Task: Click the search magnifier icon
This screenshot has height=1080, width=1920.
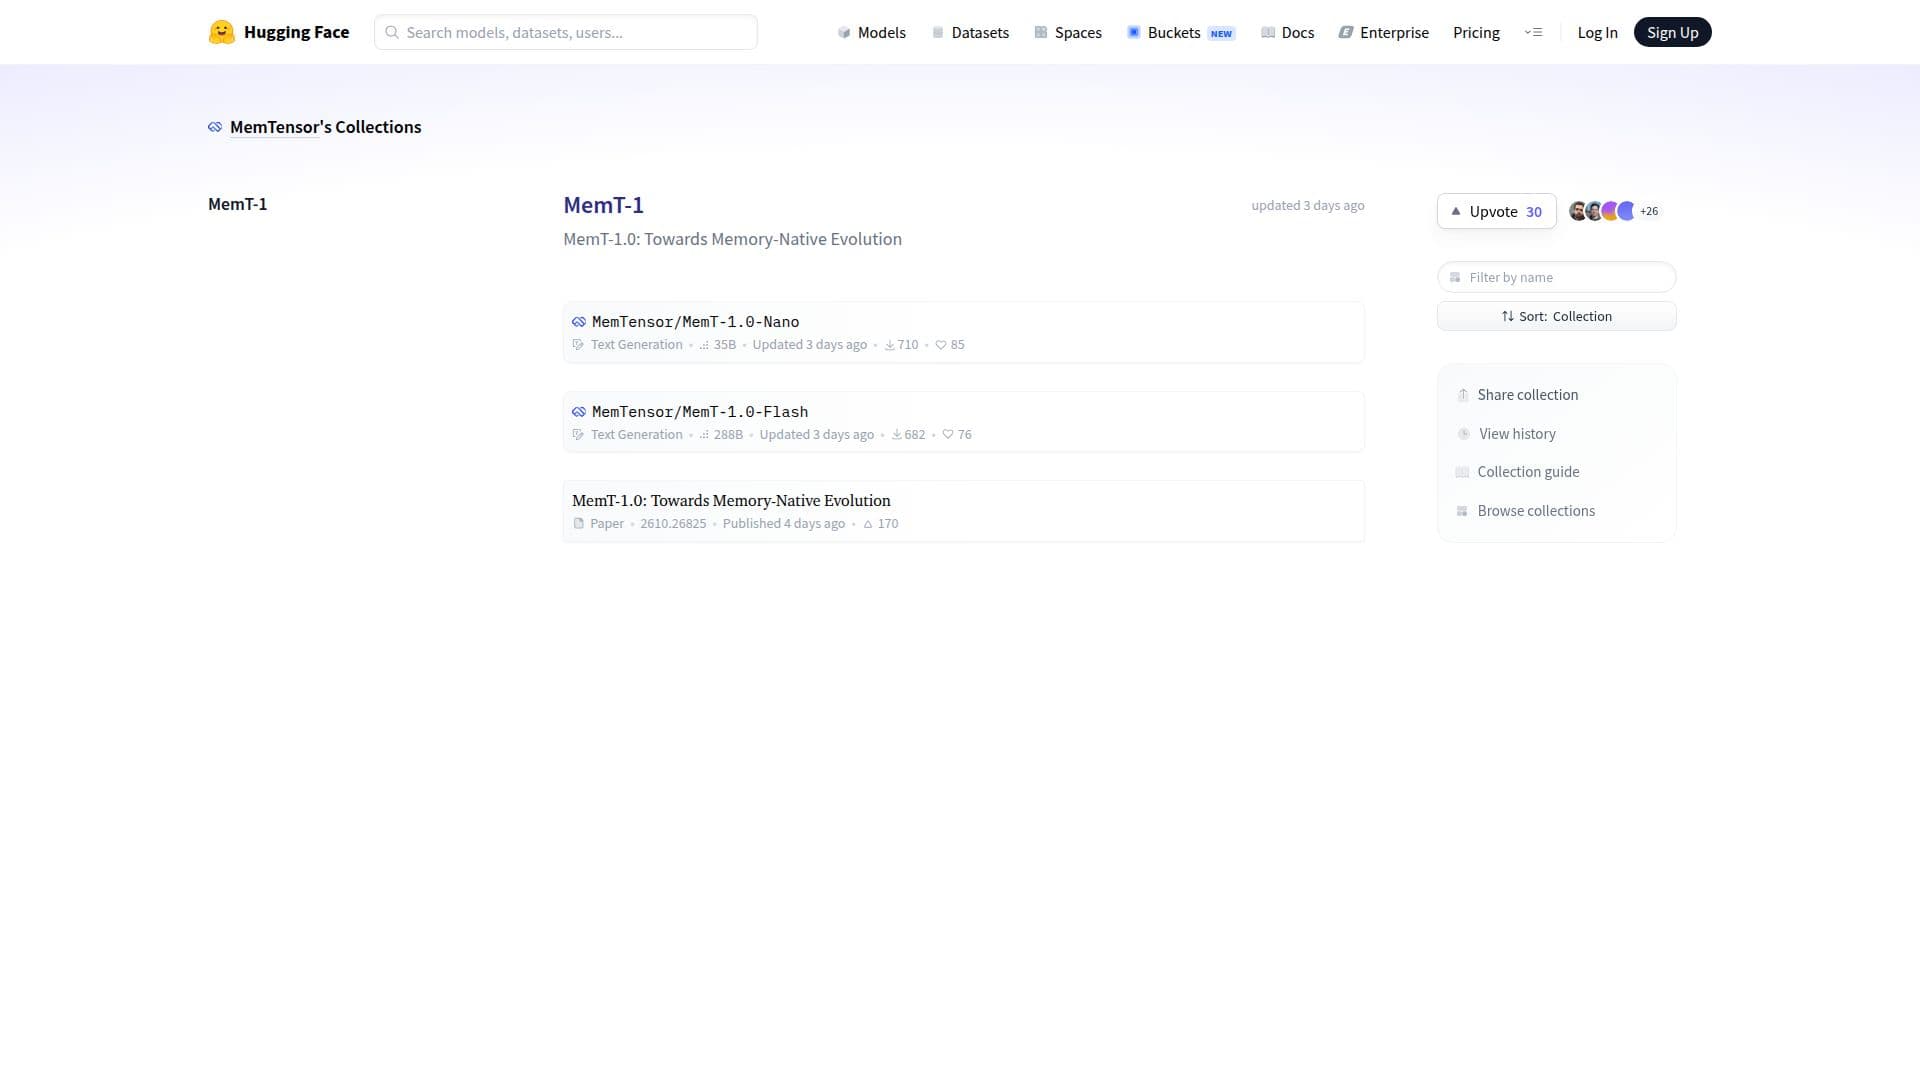Action: pyautogui.click(x=392, y=32)
